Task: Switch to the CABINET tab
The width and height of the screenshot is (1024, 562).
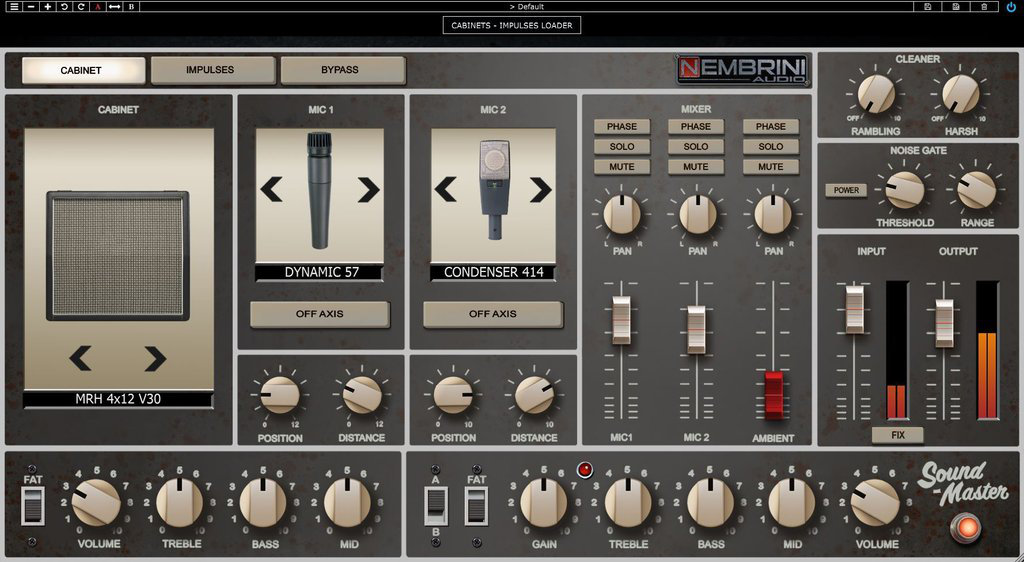Action: (83, 70)
